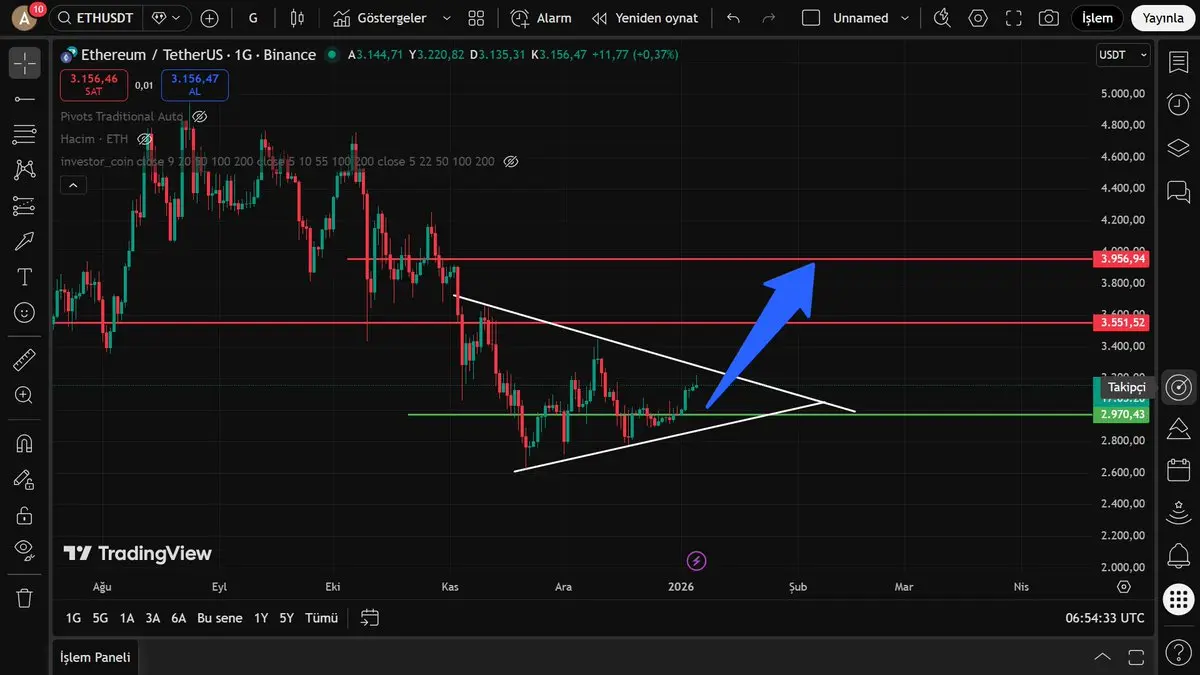1200x675 pixels.
Task: Delete drawings with trash icon
Action: click(x=24, y=597)
